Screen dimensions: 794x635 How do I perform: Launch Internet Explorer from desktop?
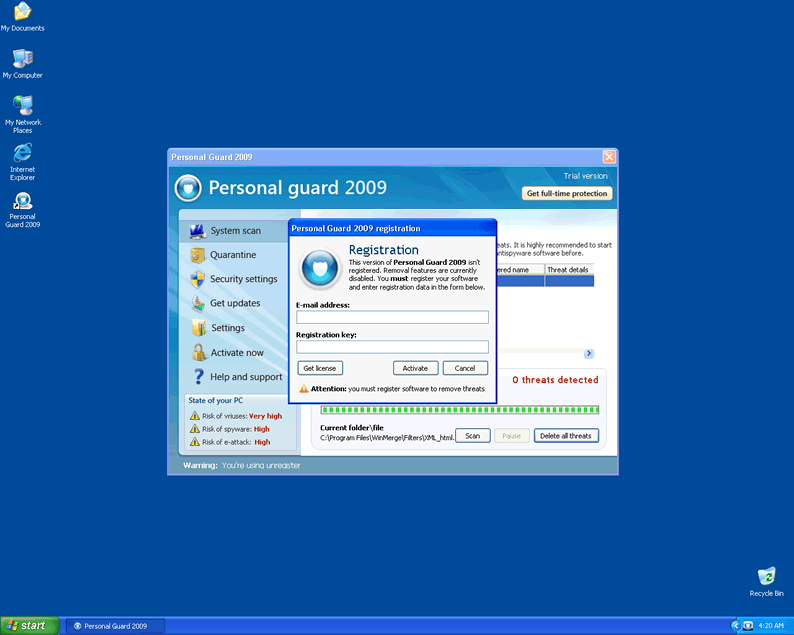pos(22,153)
